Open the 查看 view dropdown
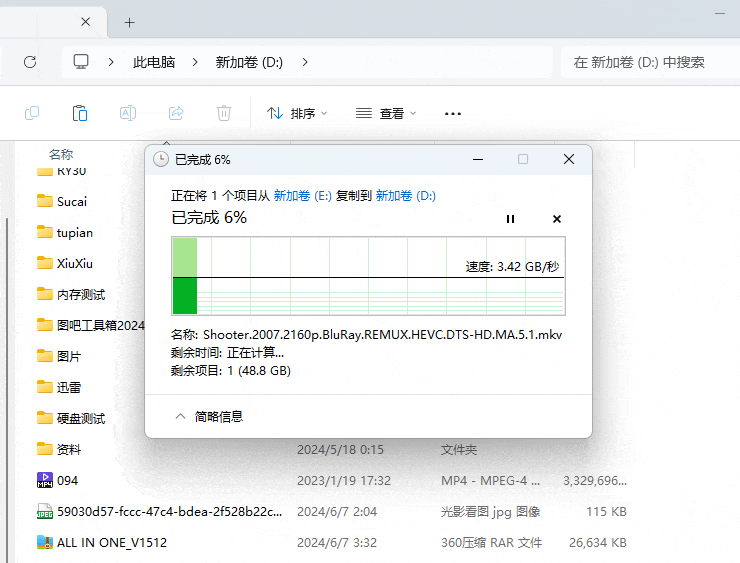 click(x=386, y=113)
